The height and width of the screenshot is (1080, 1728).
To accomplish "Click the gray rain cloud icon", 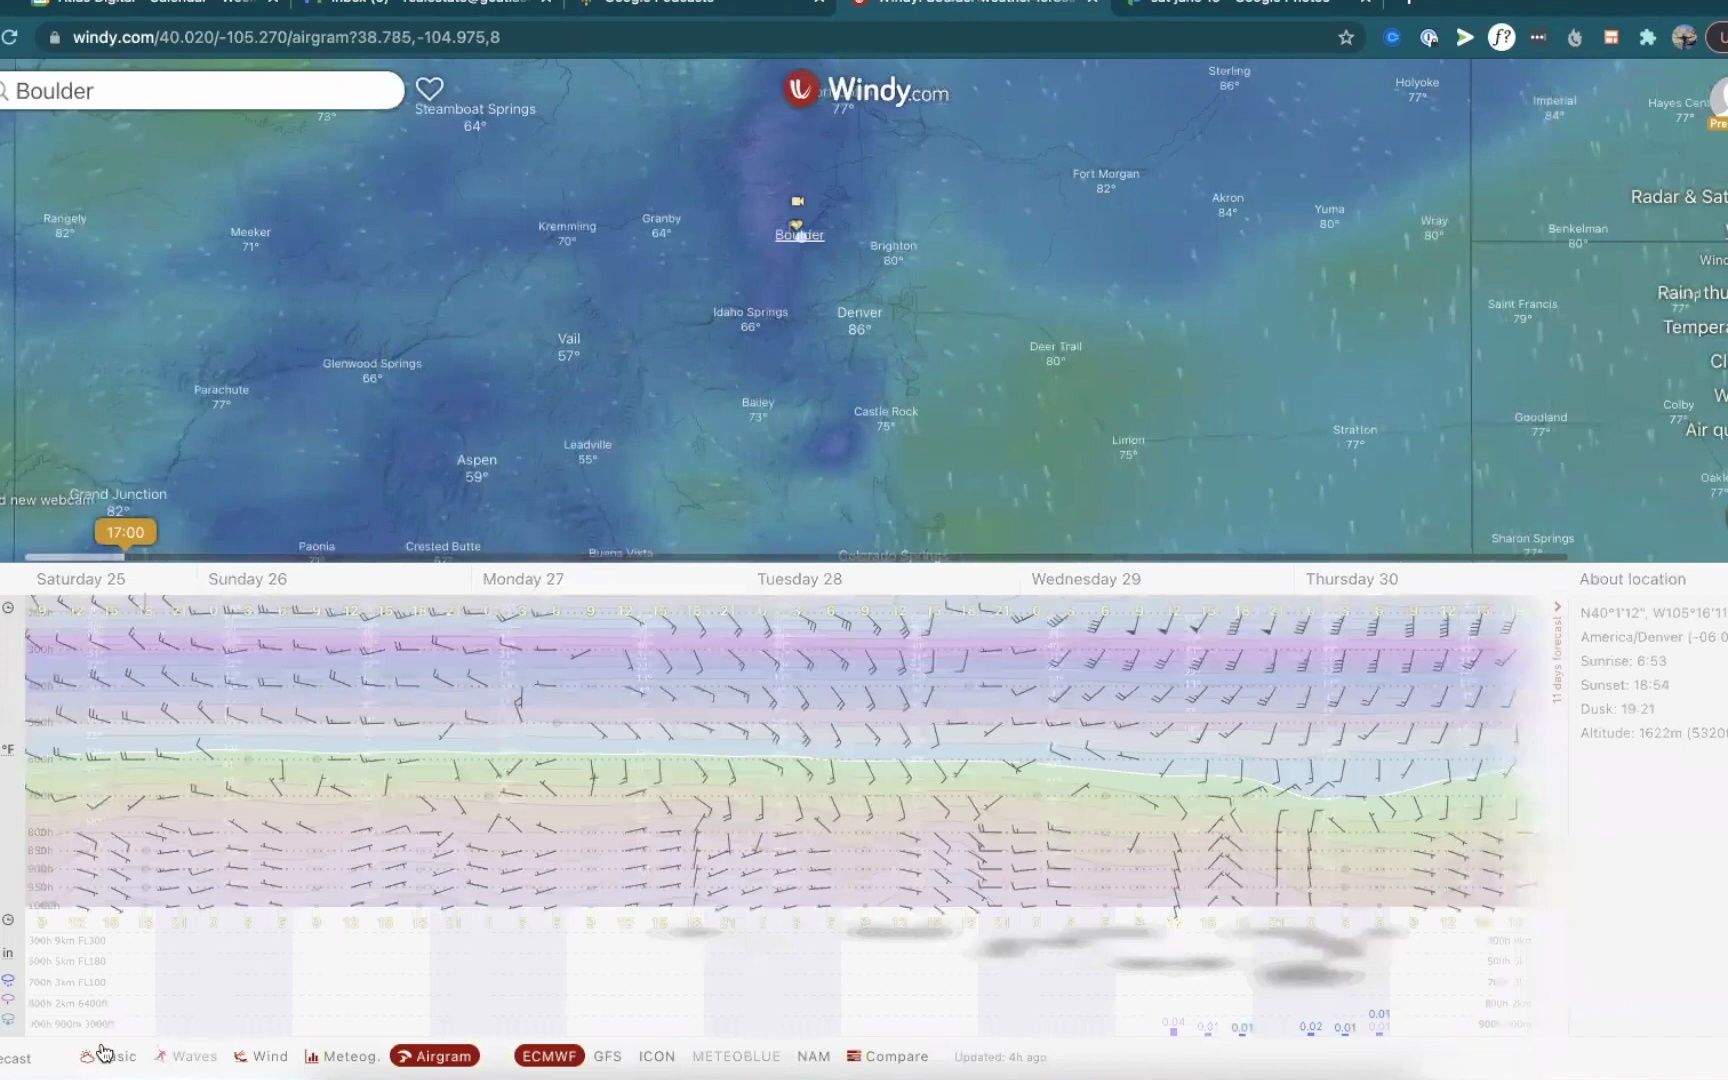I will (x=8, y=1019).
